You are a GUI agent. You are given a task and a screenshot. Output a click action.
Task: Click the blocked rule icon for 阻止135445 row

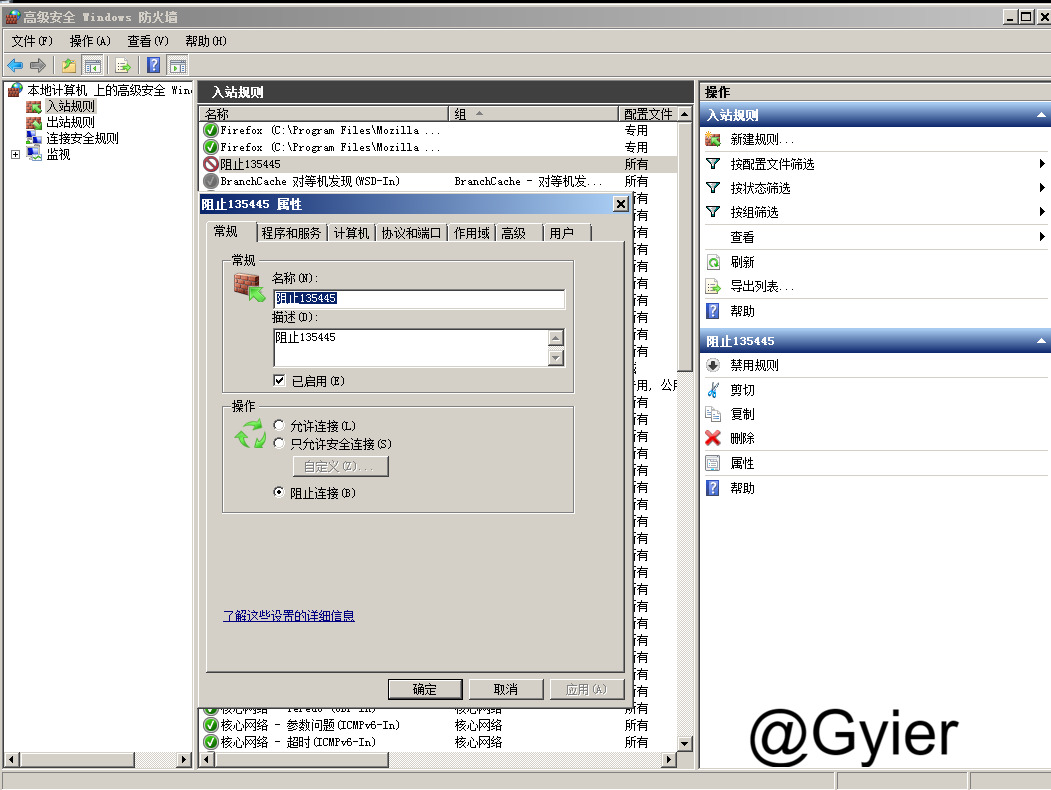[211, 164]
